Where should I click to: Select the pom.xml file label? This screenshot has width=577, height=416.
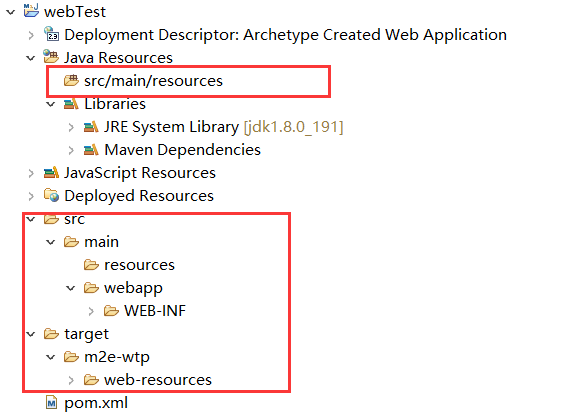(96, 403)
